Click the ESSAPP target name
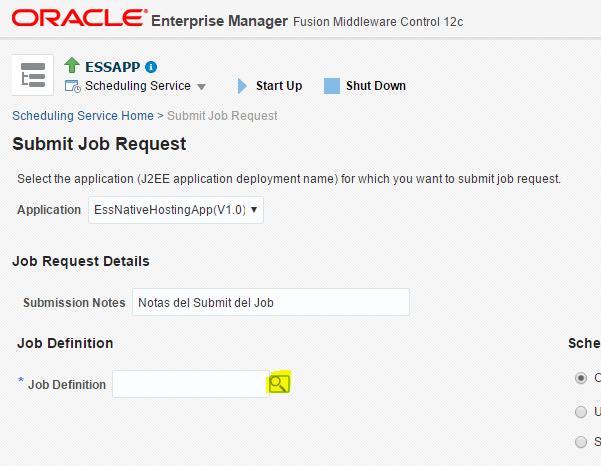 111,67
